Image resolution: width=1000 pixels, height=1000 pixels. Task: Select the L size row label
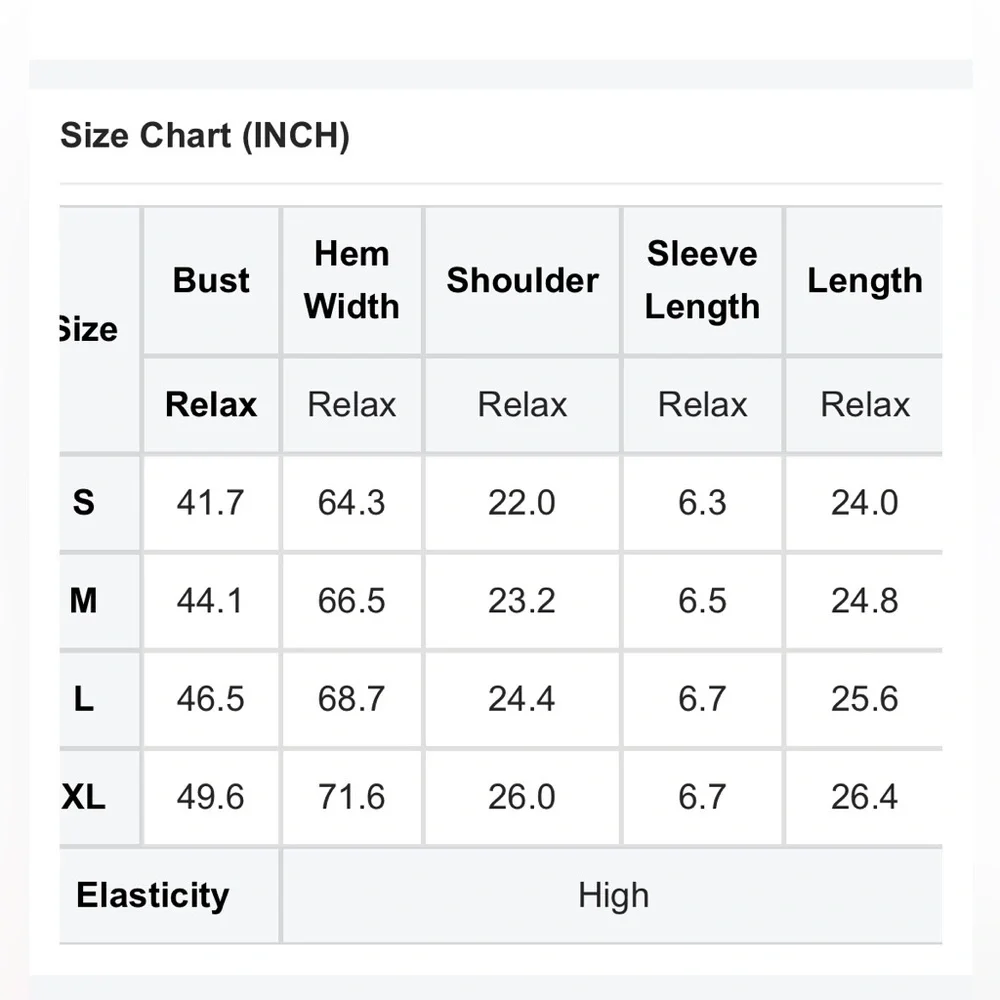(x=84, y=698)
